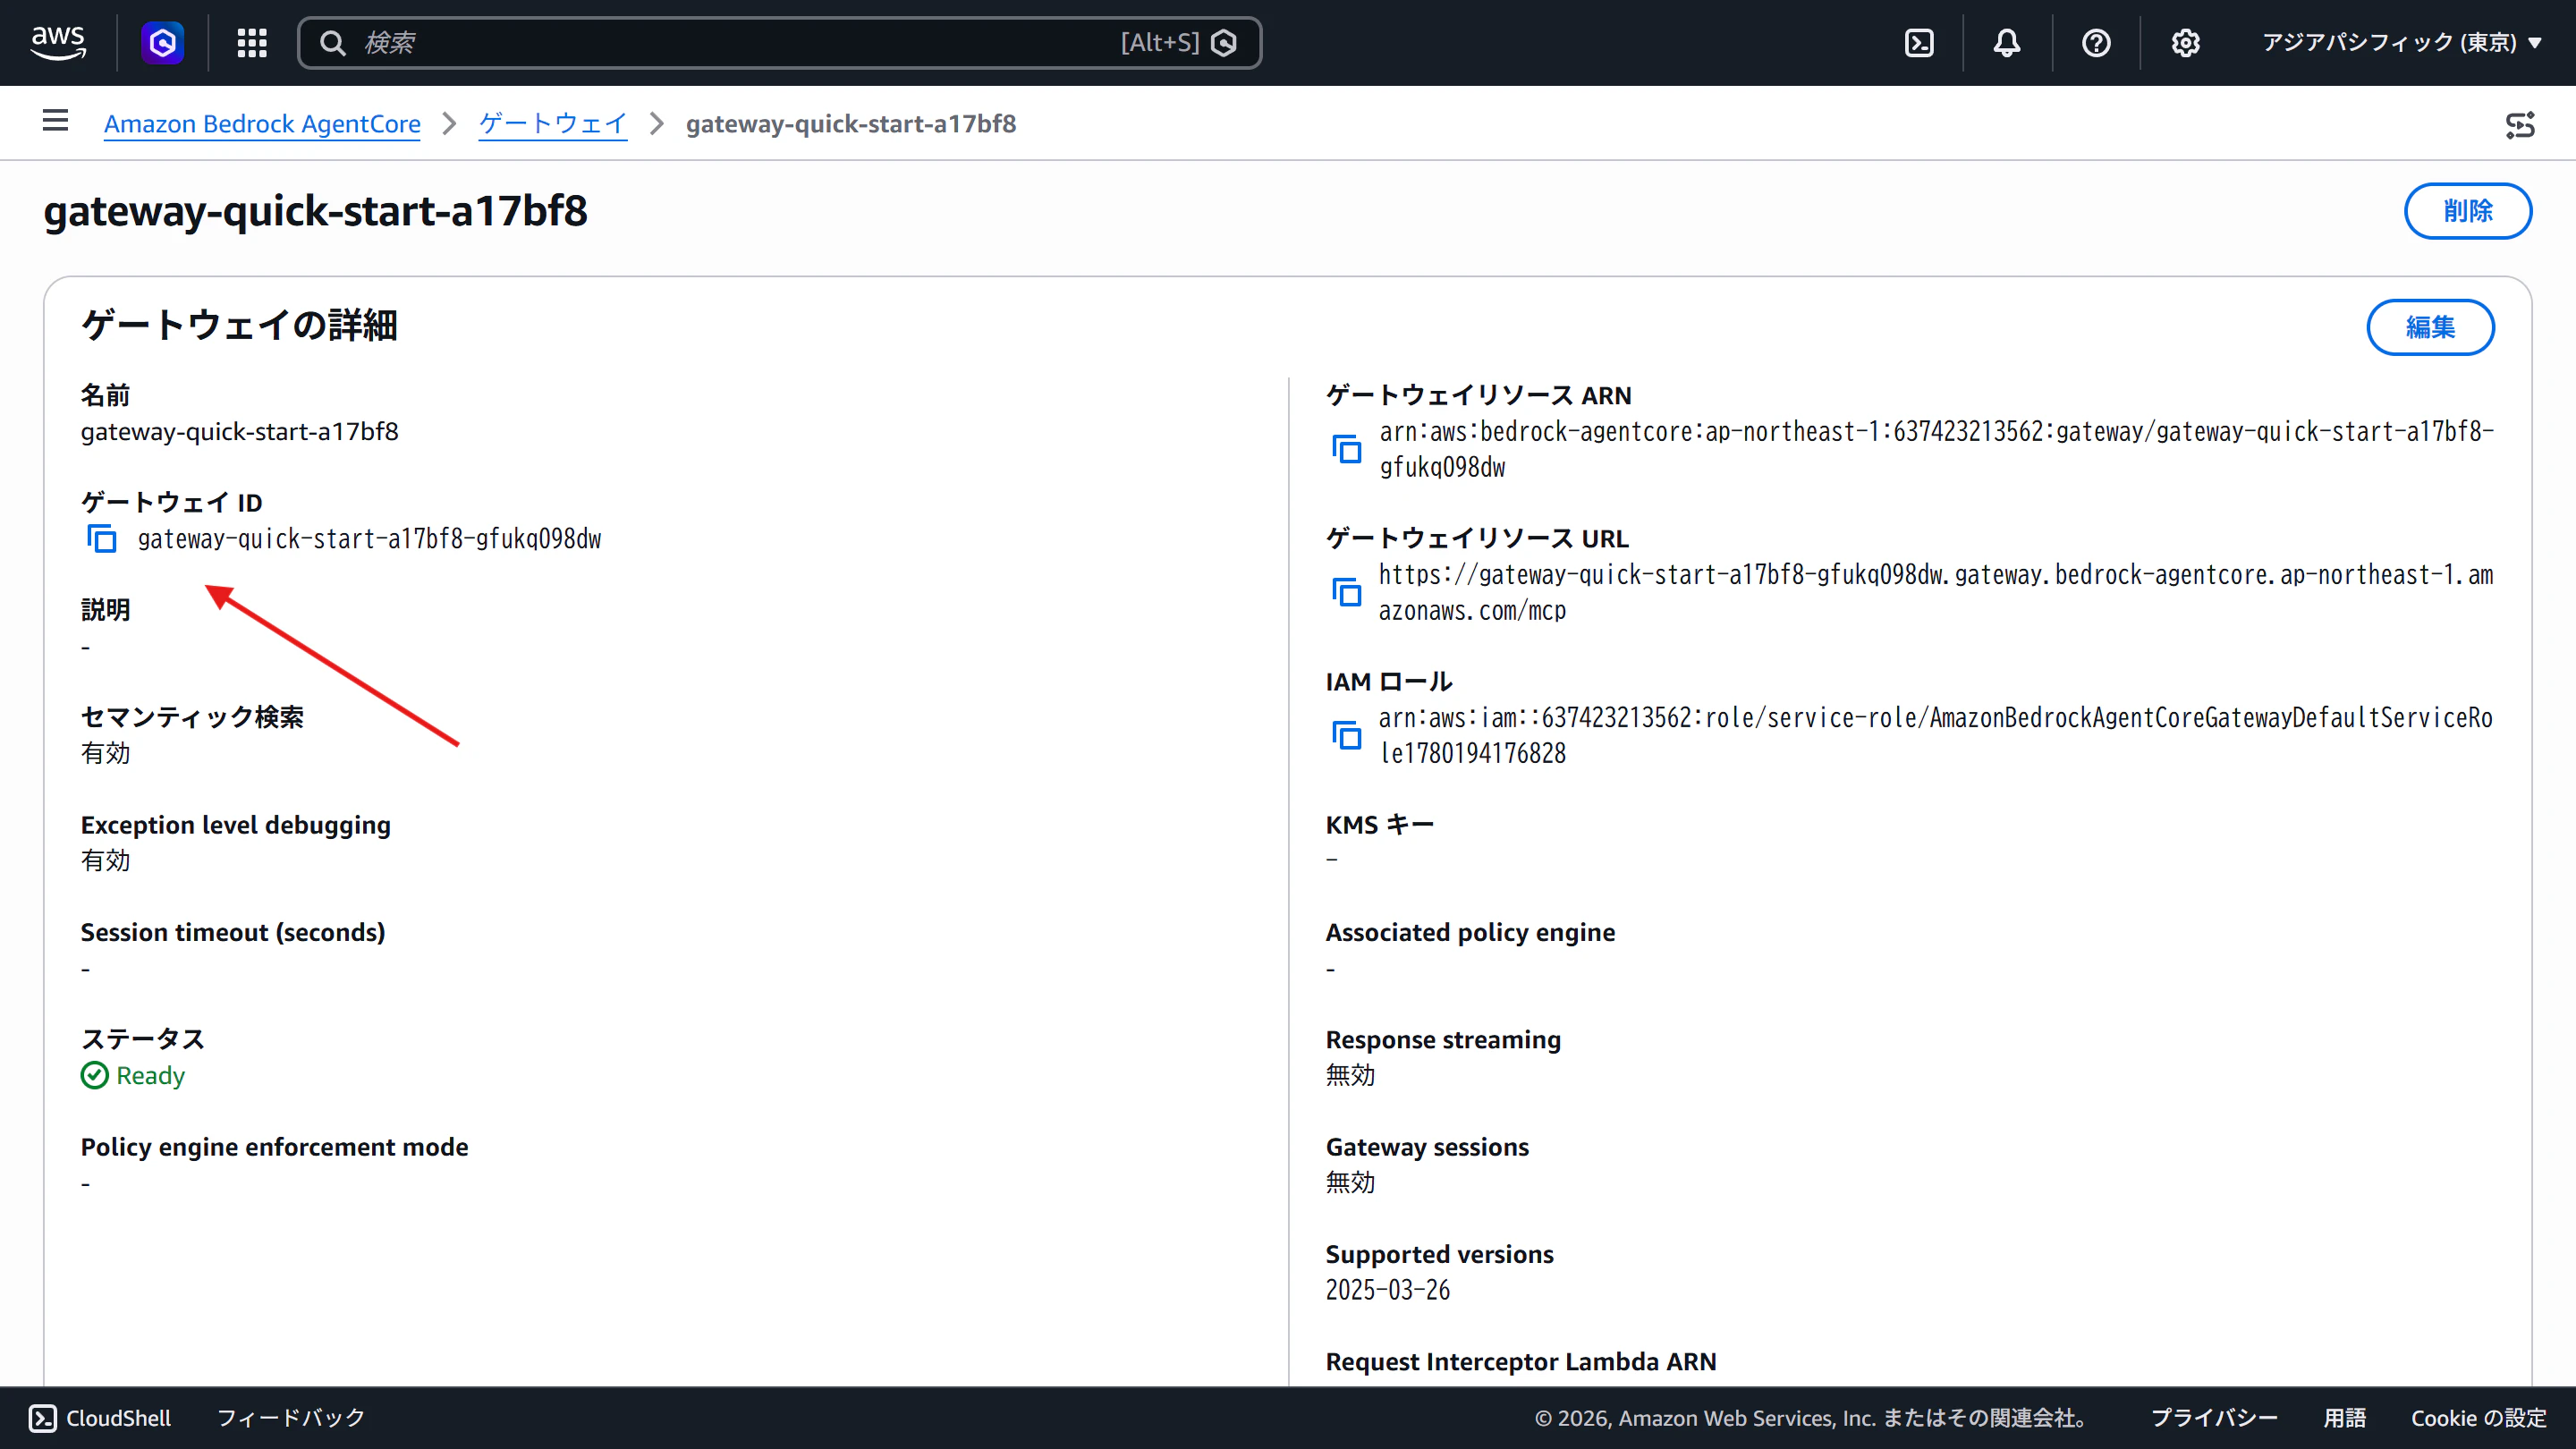Image resolution: width=2576 pixels, height=1449 pixels.
Task: Click the page heading gateway-quick-start-a17bf8
Action: pyautogui.click(x=315, y=211)
